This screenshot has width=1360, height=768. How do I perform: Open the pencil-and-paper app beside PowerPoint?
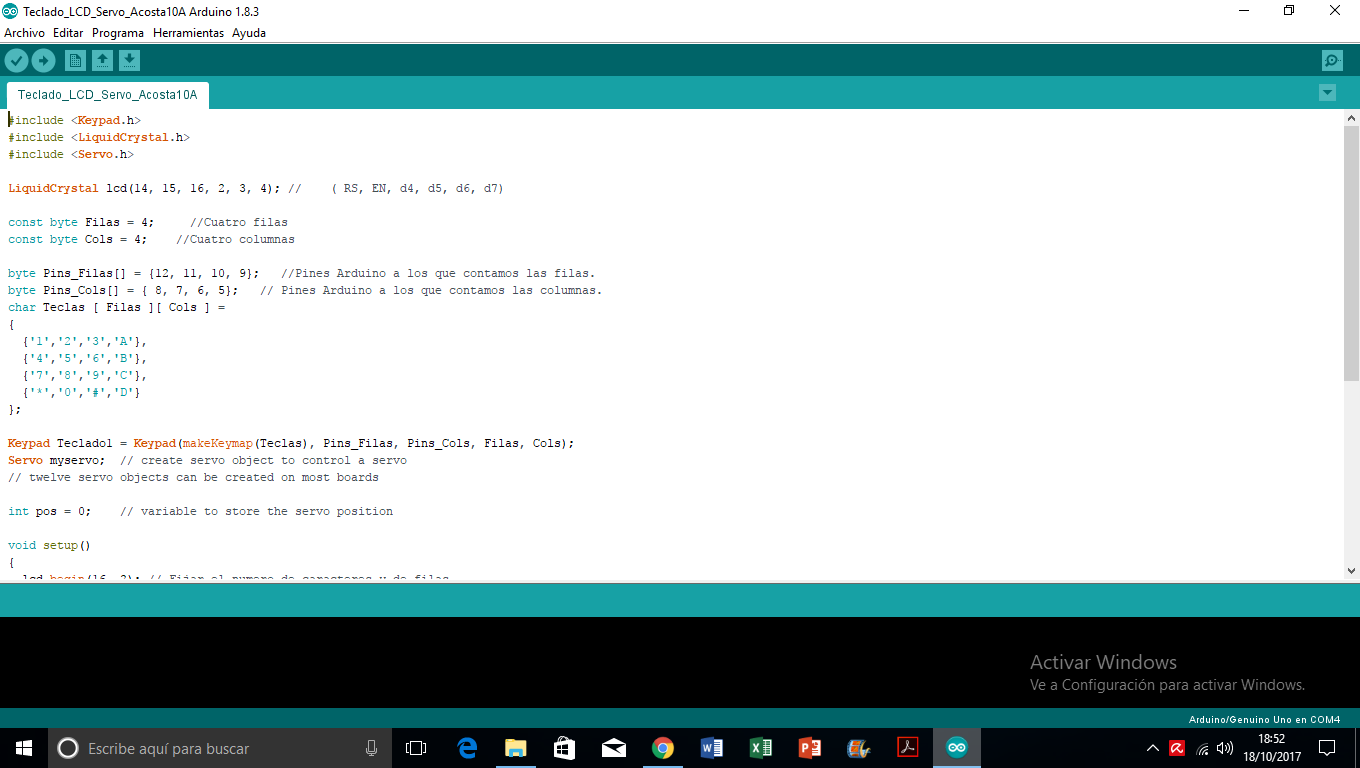(858, 748)
